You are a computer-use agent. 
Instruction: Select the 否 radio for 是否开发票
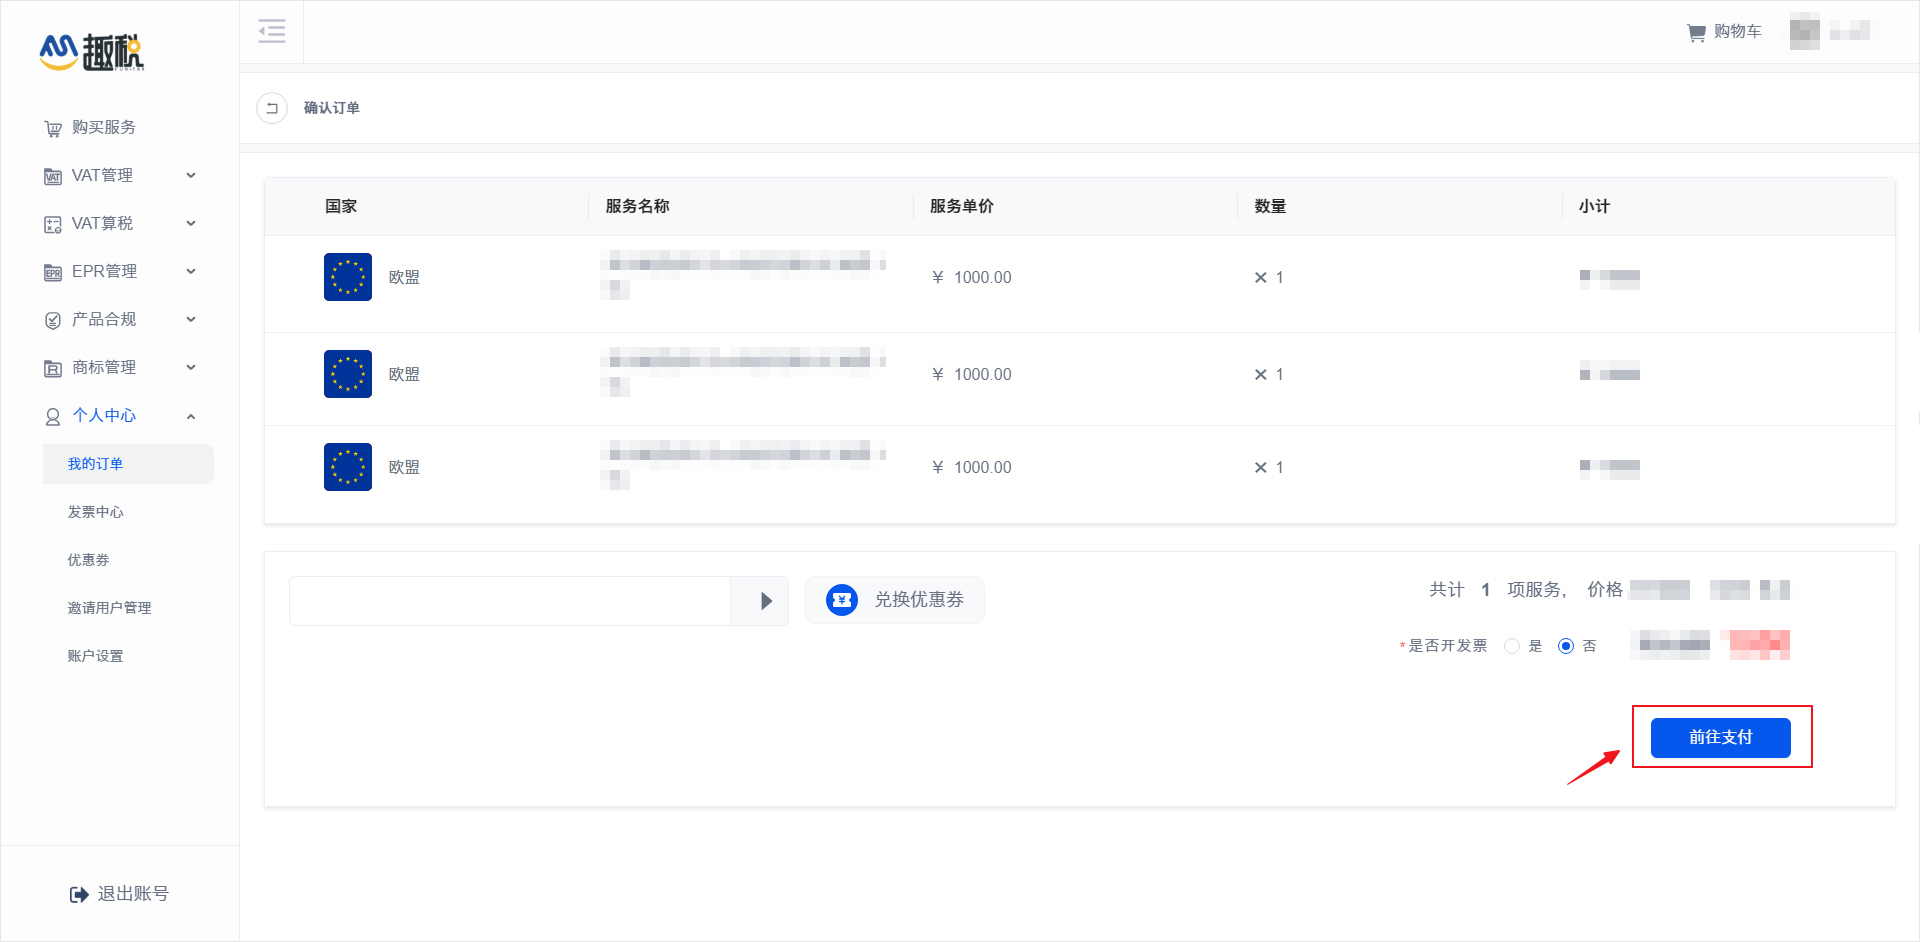(x=1566, y=645)
